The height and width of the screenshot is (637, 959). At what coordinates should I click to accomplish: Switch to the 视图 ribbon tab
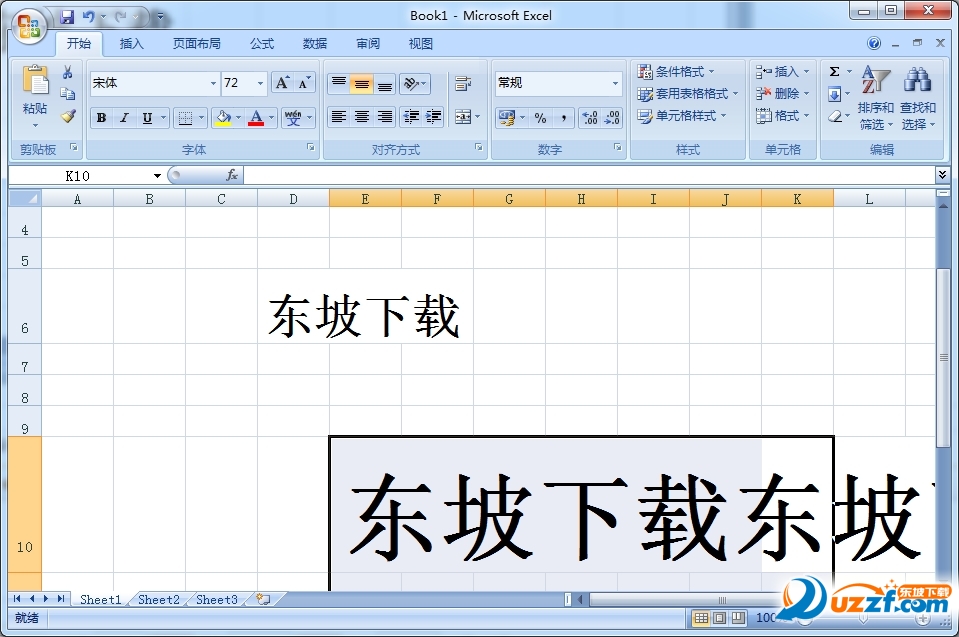tap(421, 43)
